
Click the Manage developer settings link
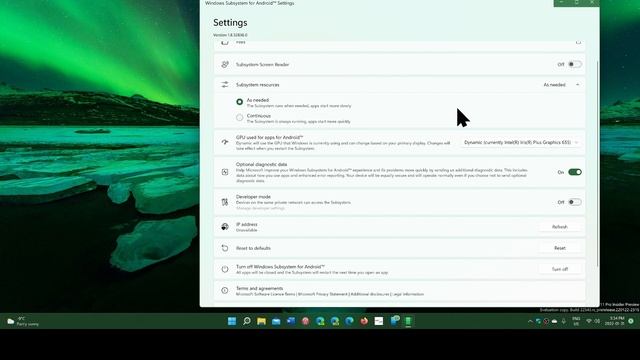point(260,208)
